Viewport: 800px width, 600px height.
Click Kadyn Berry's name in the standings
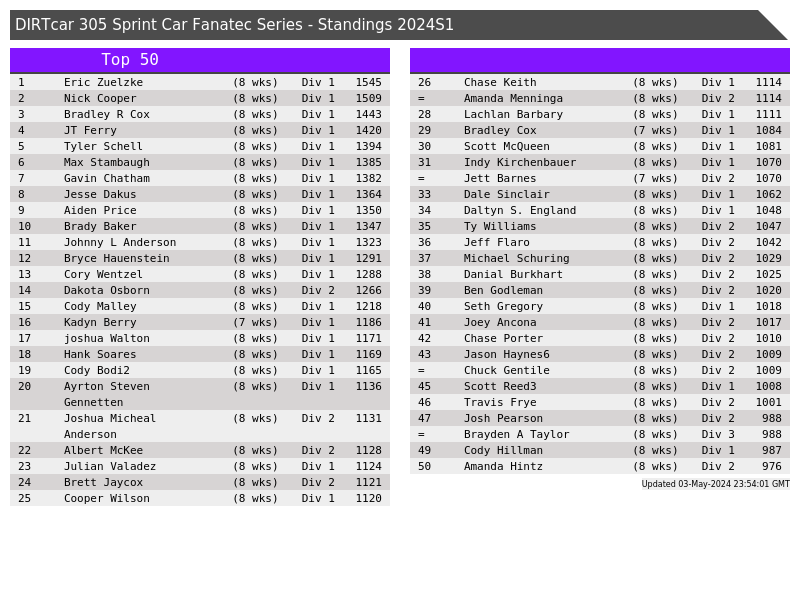coord(100,322)
